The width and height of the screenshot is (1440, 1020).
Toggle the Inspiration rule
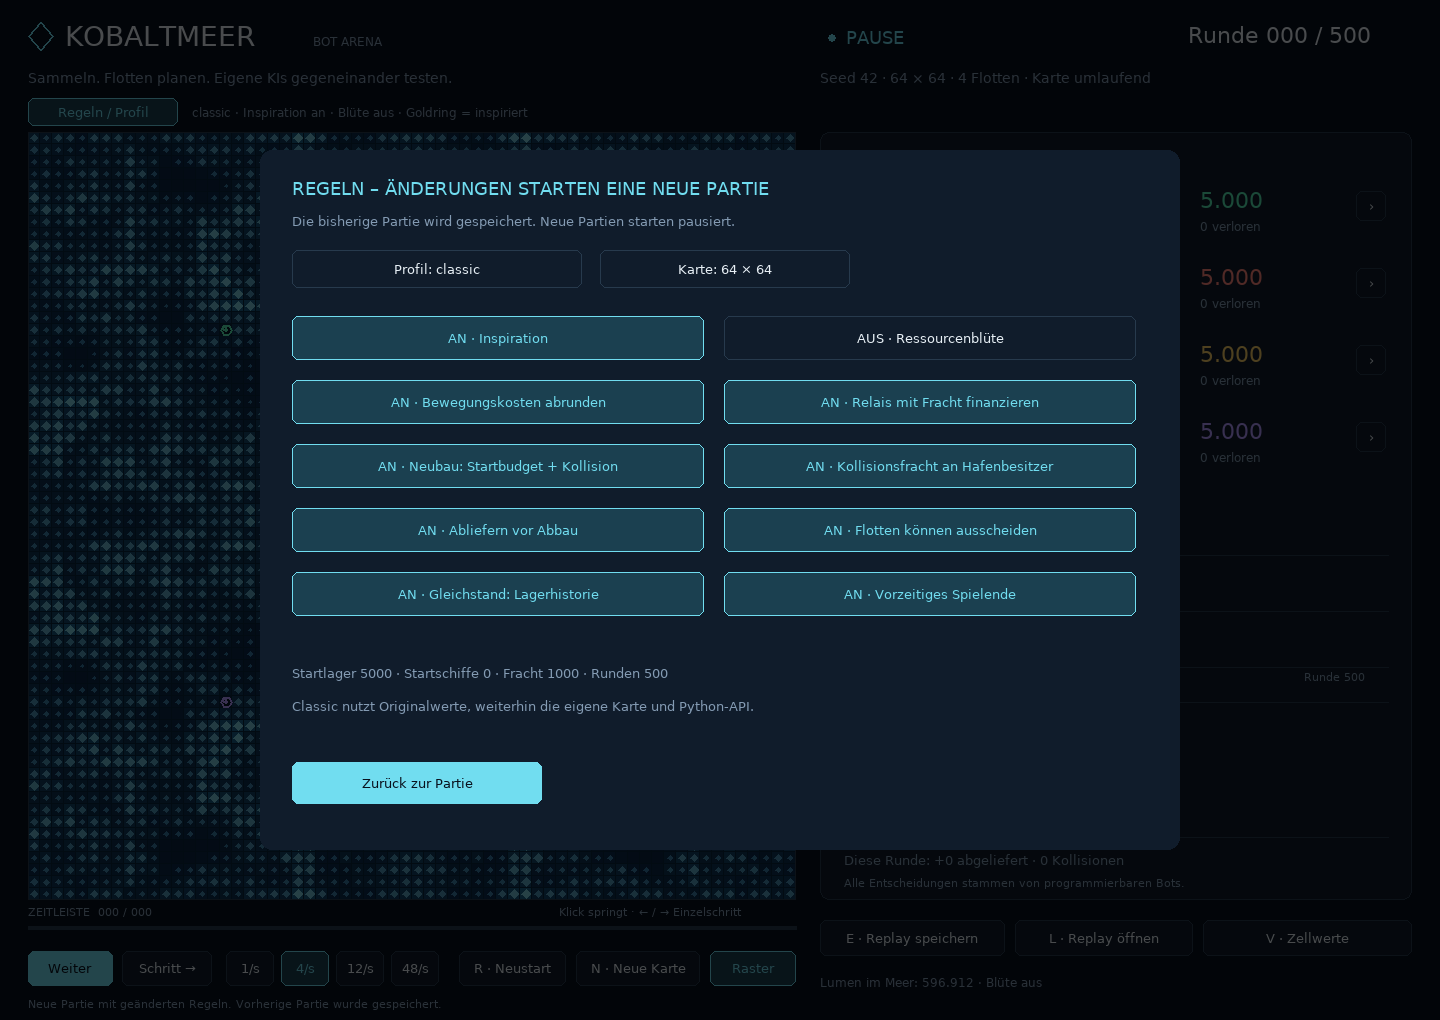(x=498, y=338)
